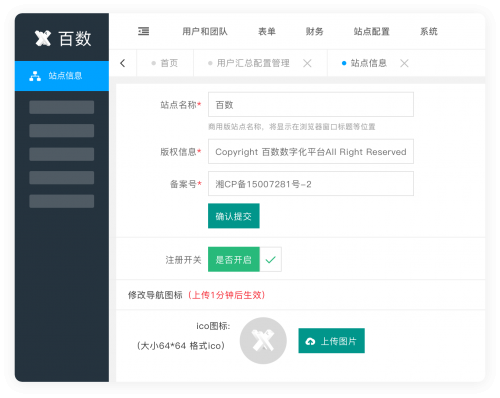Focus the 备案号 input field
This screenshot has height=398, width=500.
click(x=311, y=184)
